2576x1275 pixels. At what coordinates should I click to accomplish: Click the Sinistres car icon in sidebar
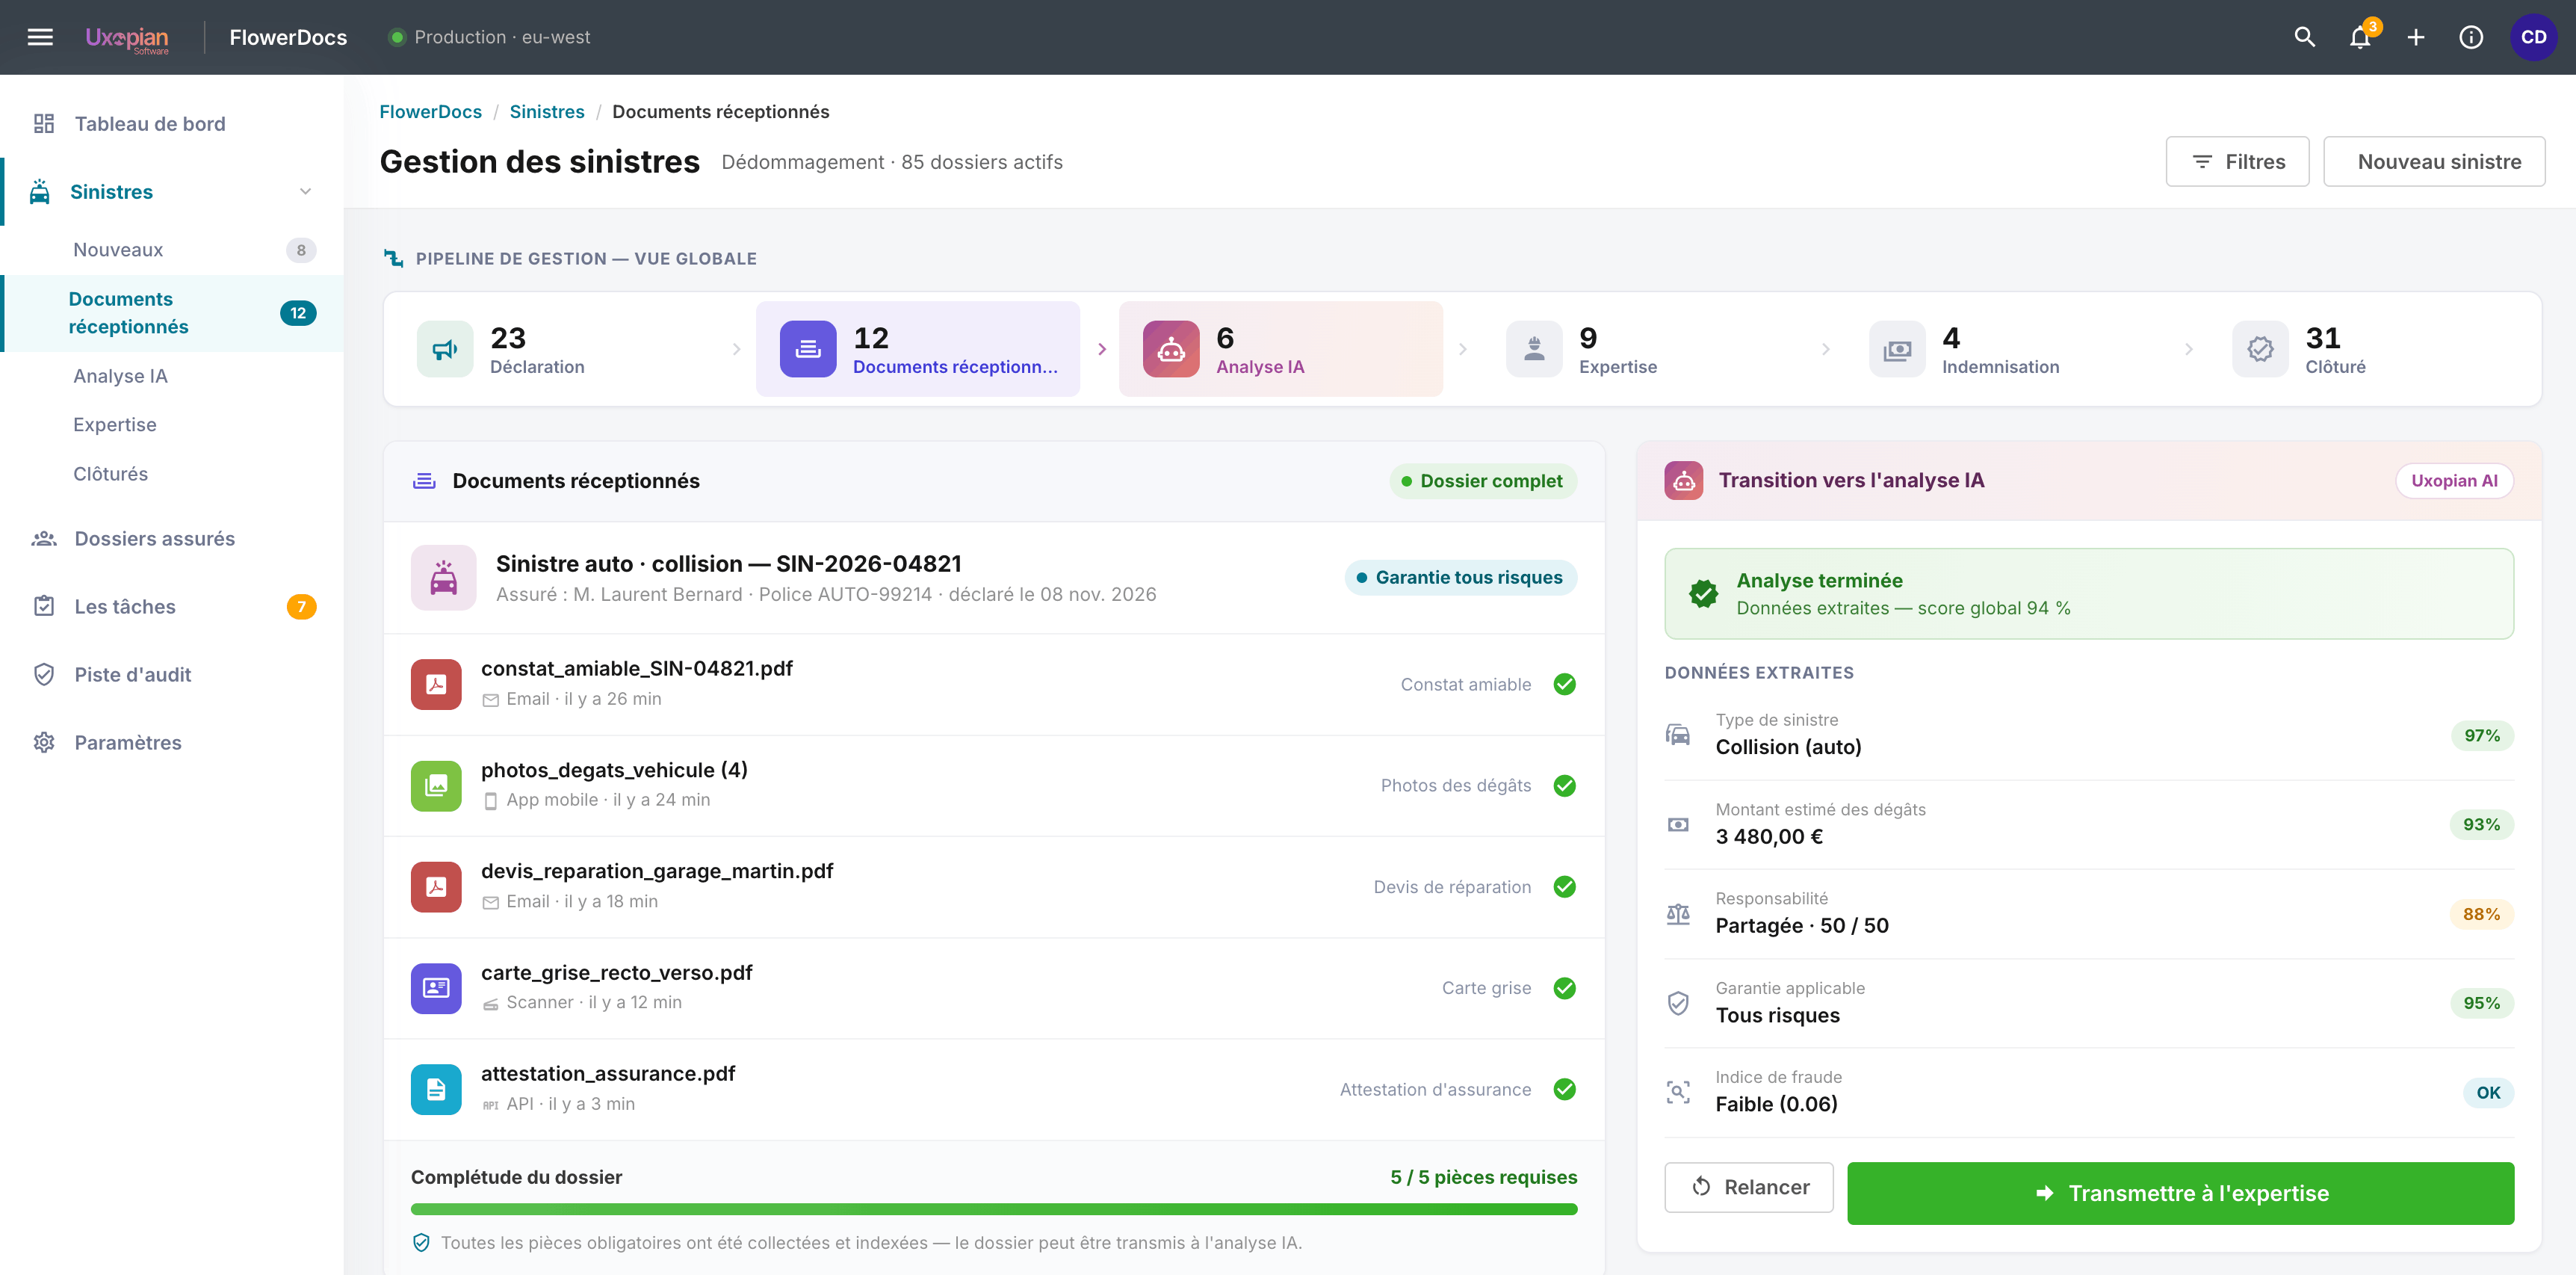point(40,192)
